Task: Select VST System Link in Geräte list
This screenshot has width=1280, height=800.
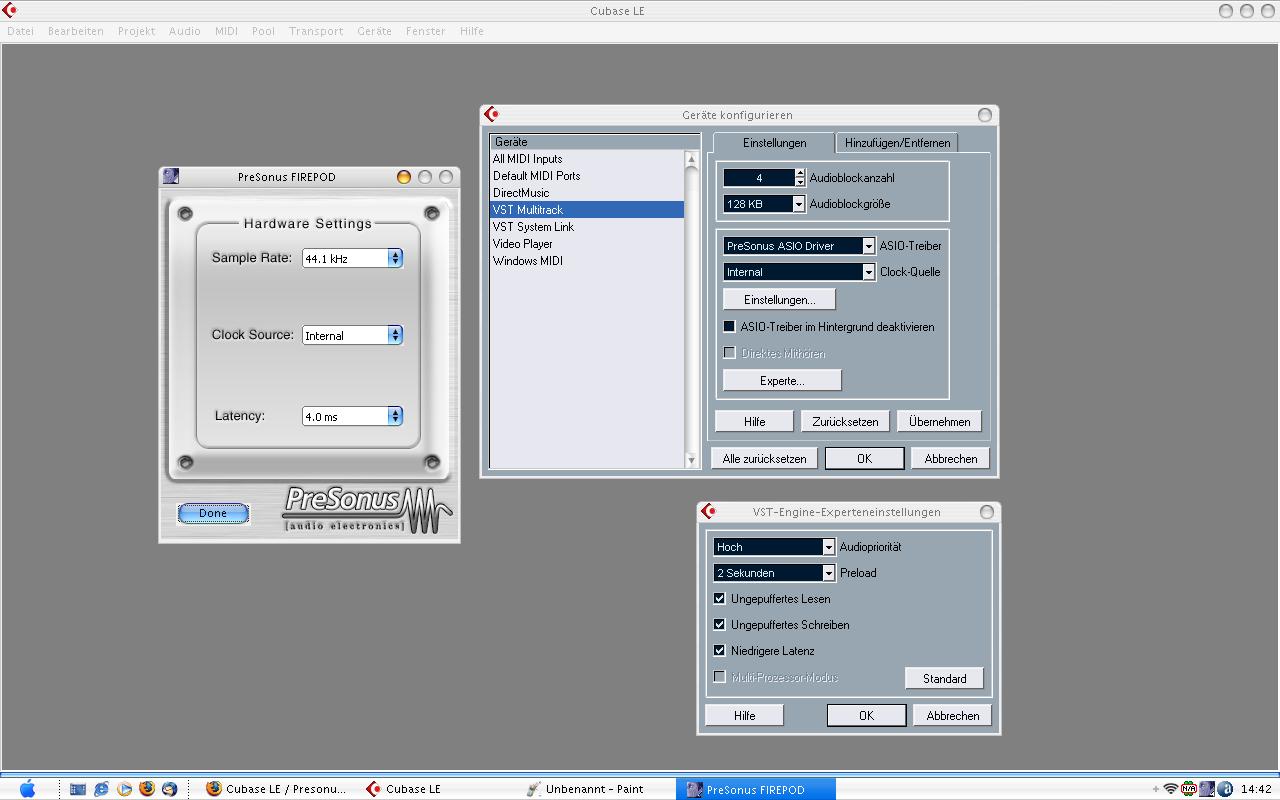Action: point(587,227)
